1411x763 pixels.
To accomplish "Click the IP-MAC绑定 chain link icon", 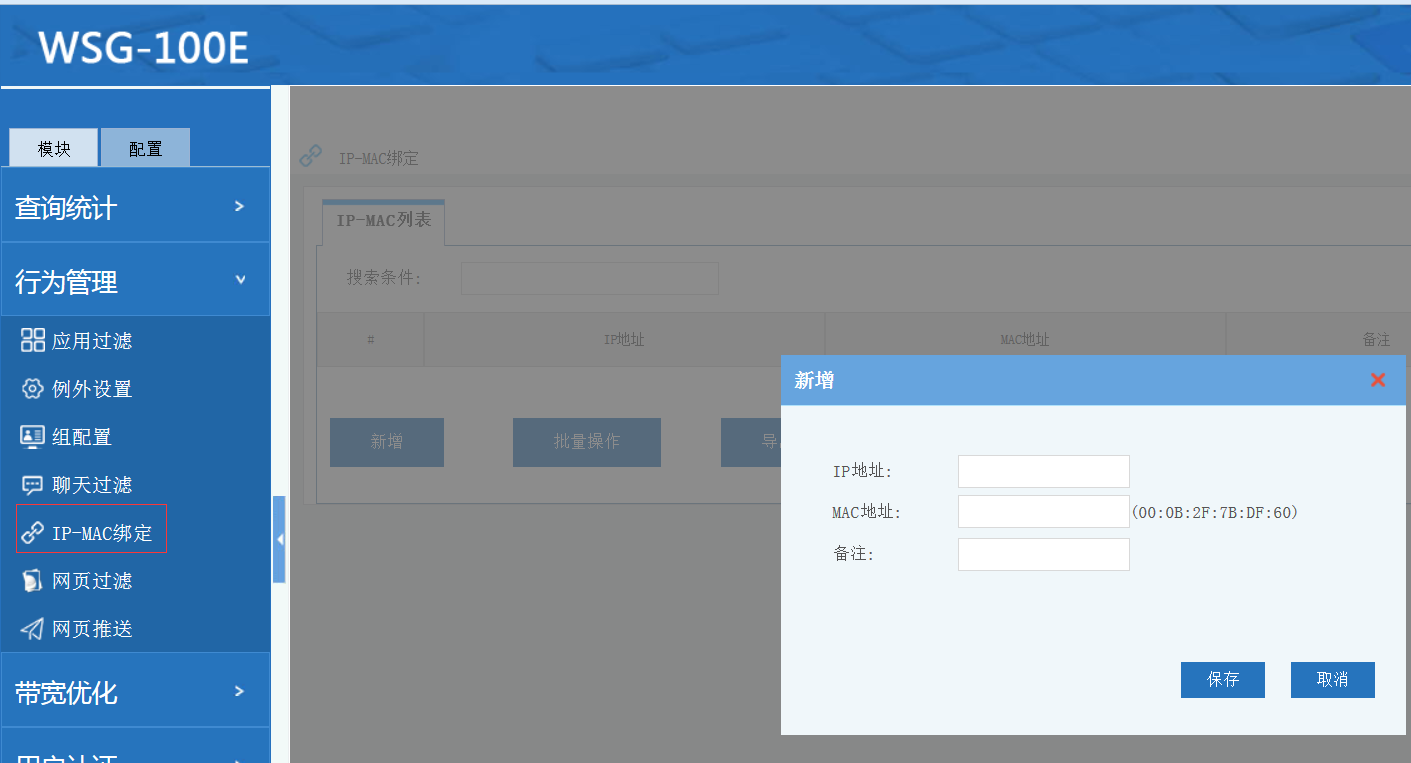I will pos(33,532).
